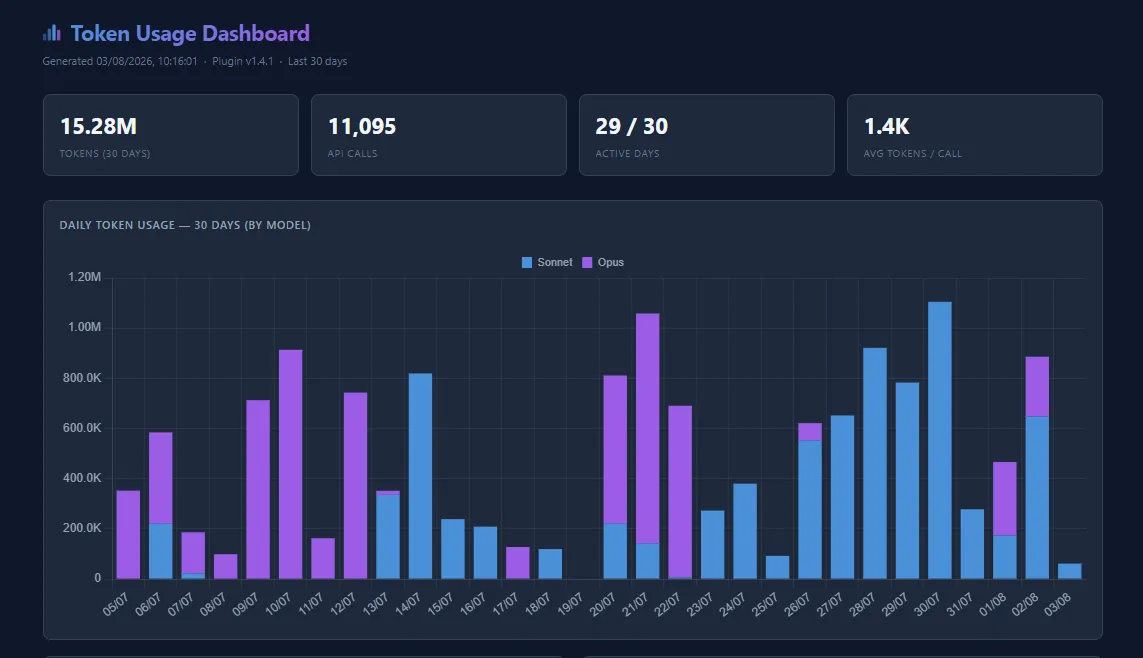Image resolution: width=1143 pixels, height=658 pixels.
Task: Click the 800.0K y-axis label
Action: pos(82,377)
